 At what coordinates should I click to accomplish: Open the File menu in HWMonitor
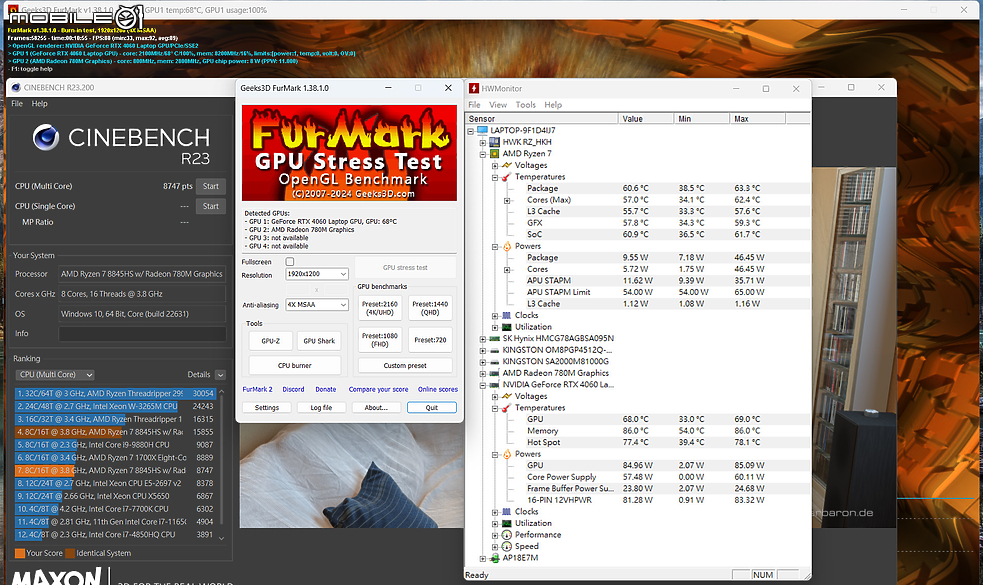474,105
